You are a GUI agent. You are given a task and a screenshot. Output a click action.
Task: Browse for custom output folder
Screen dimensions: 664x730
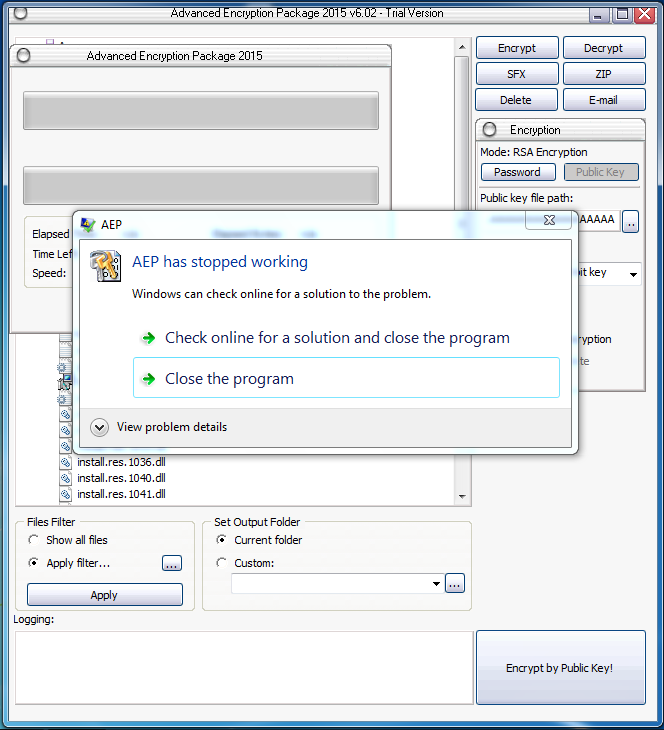455,583
